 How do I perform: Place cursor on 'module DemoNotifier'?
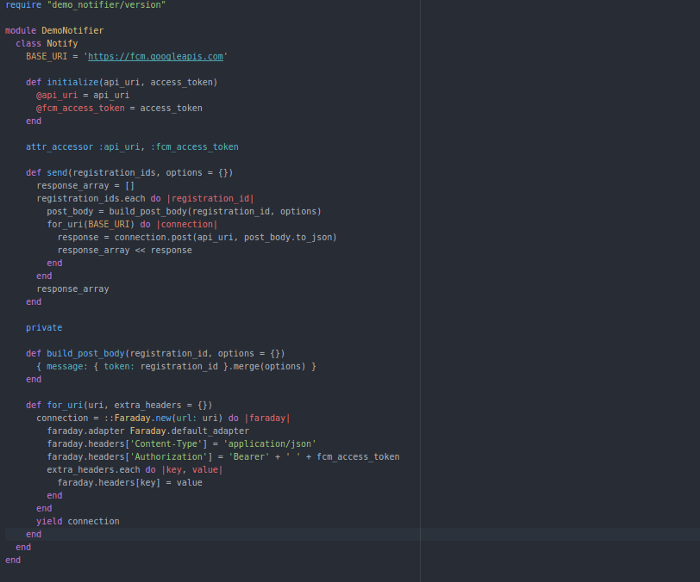pyautogui.click(x=54, y=30)
